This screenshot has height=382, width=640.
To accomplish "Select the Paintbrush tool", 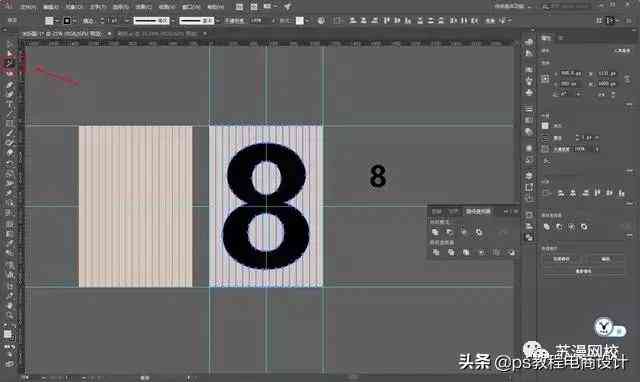I will 10,133.
